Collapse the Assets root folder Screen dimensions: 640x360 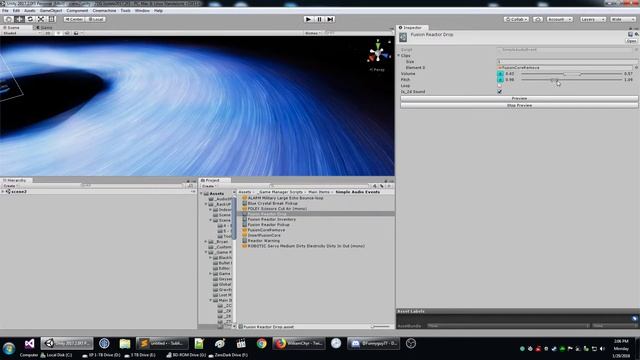[202, 193]
